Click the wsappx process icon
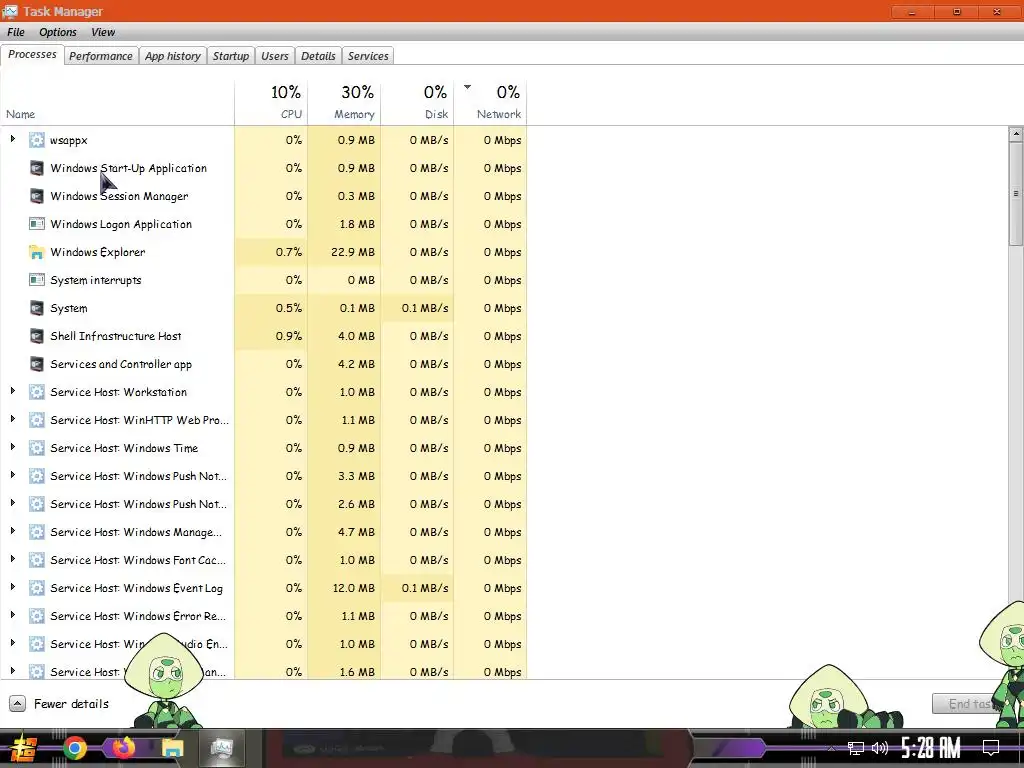1024x768 pixels. pyautogui.click(x=37, y=140)
